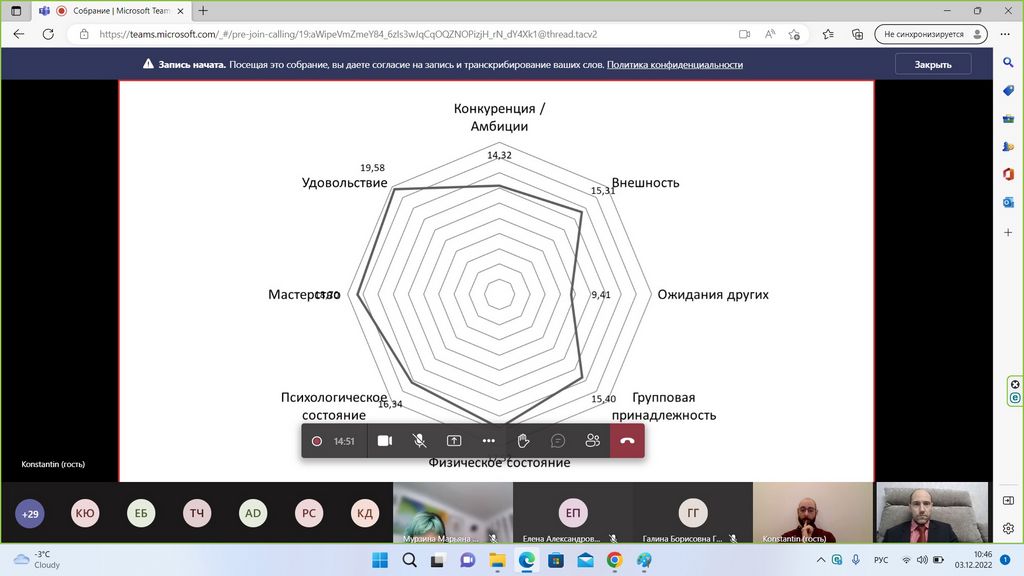This screenshot has width=1024, height=576.
Task: Open the Edge sidebar search icon
Action: click(1009, 63)
